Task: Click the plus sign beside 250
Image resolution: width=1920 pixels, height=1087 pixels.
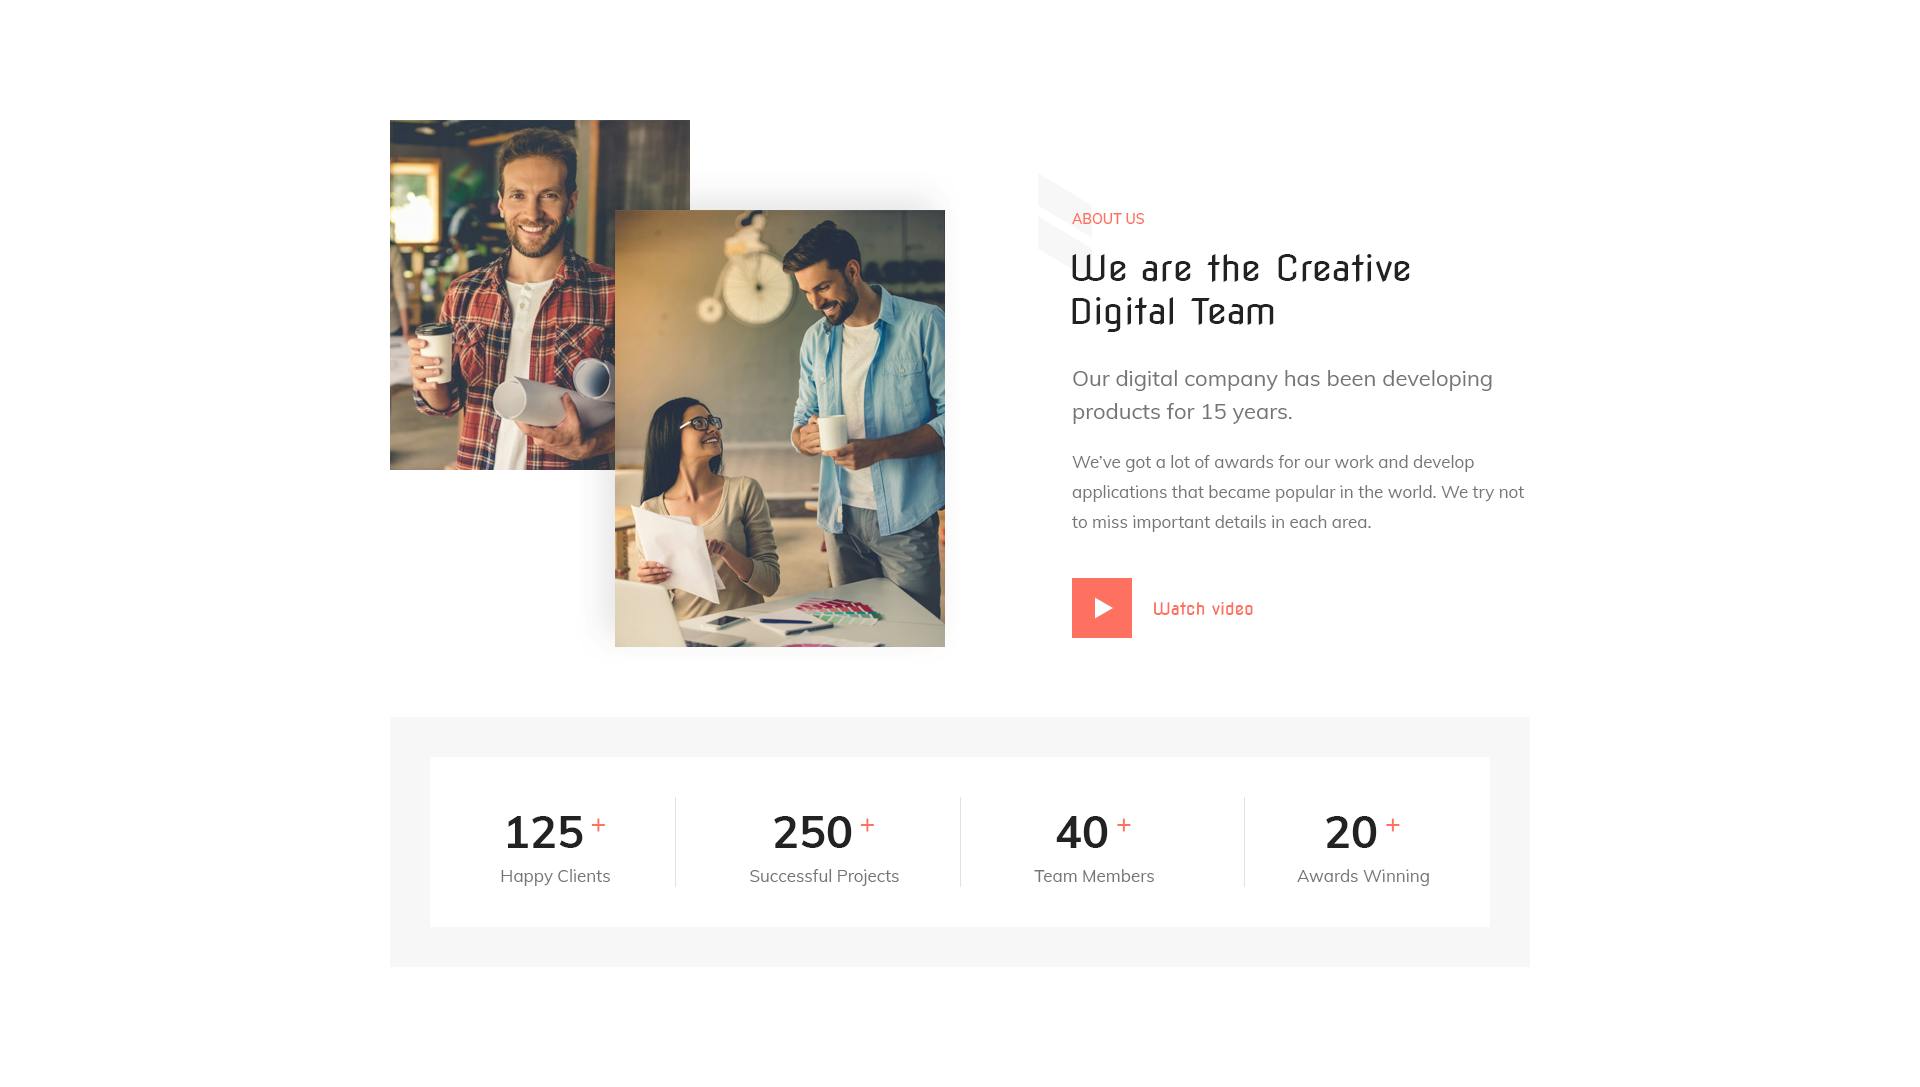Action: click(867, 825)
